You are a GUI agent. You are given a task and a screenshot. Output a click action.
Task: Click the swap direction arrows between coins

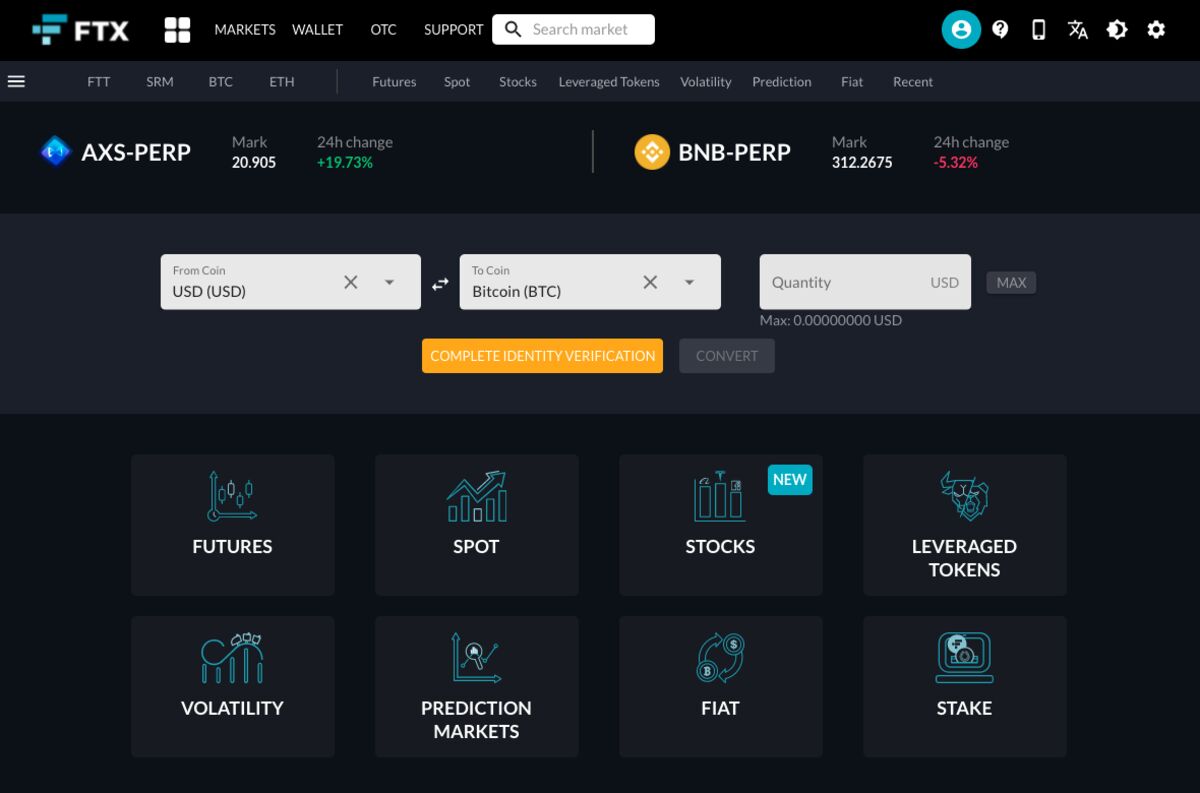(x=438, y=282)
